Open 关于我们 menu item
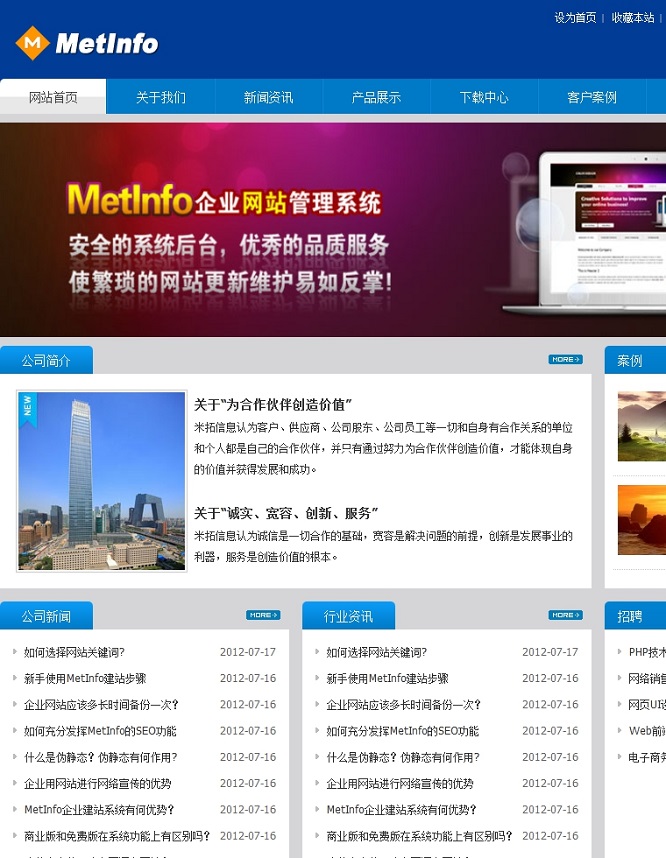 [161, 97]
